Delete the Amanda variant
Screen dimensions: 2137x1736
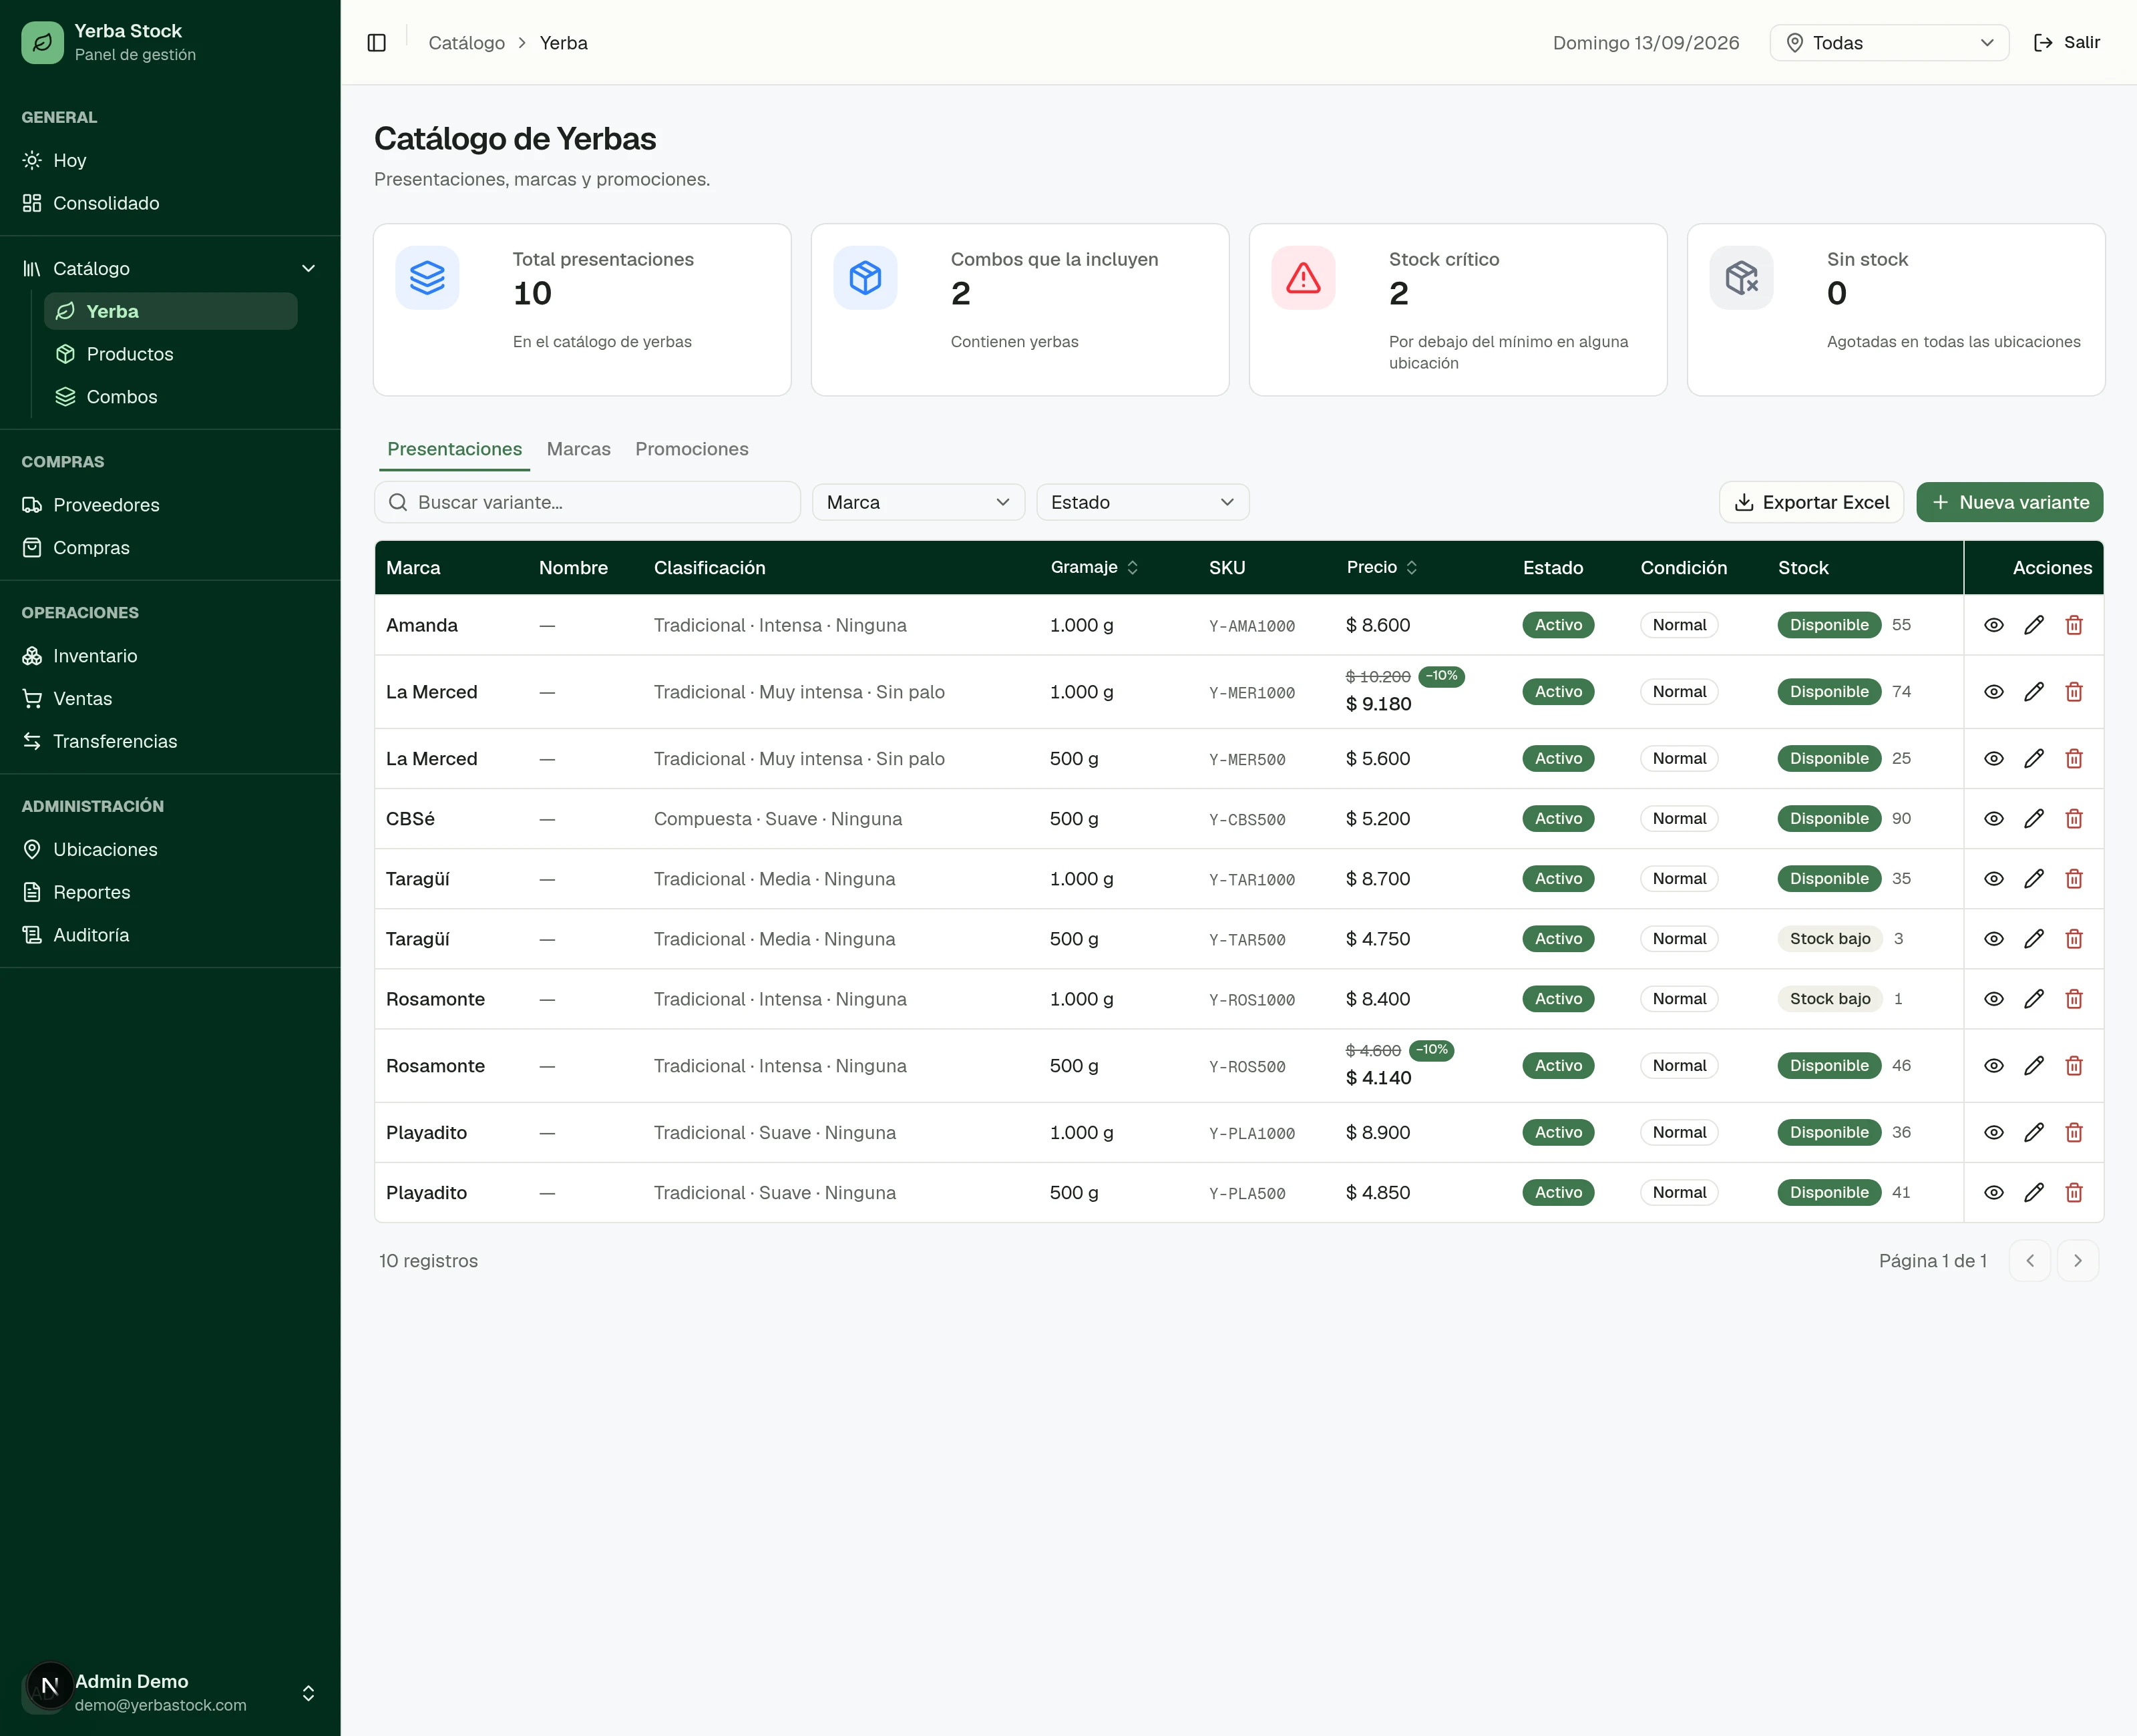[2074, 625]
